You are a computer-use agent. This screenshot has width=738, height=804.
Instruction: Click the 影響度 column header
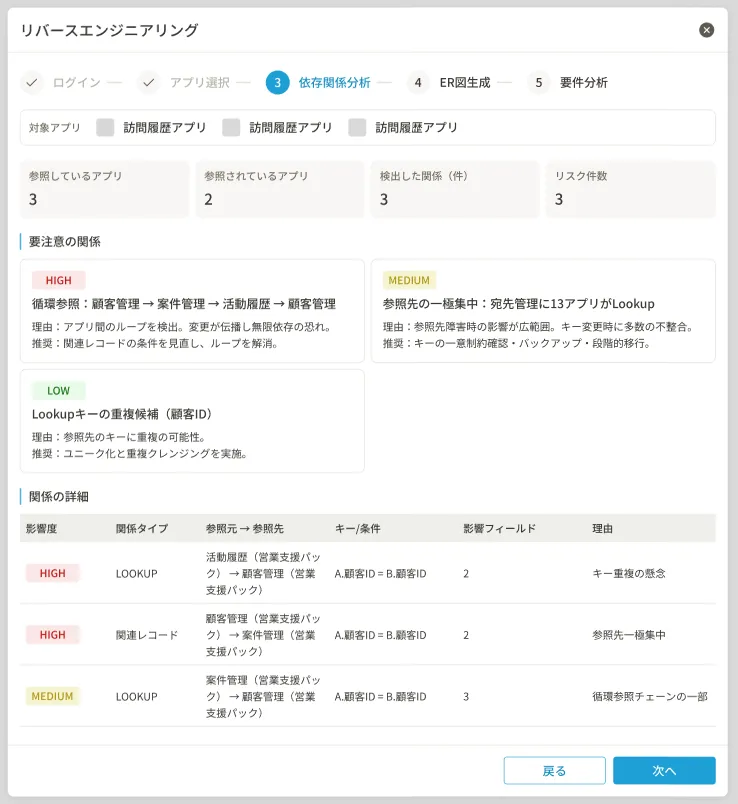42,528
